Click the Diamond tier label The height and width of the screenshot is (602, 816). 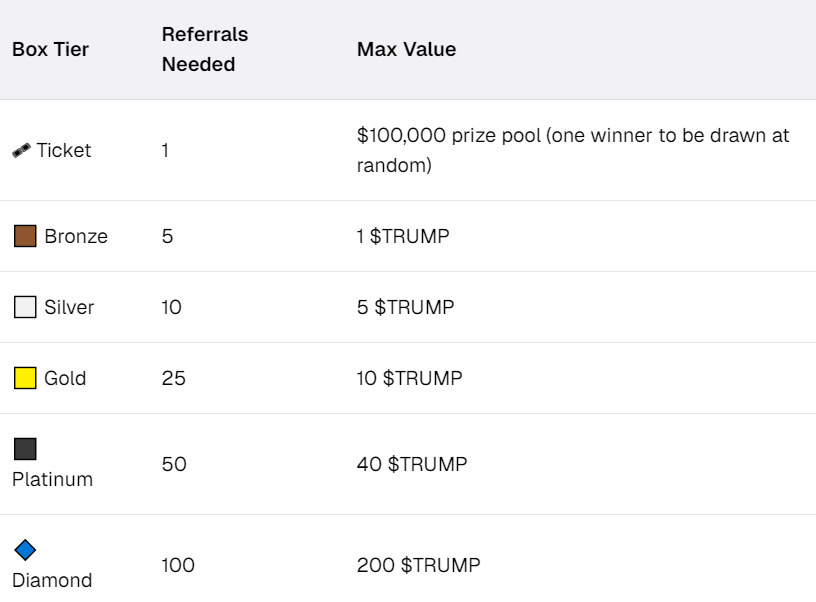click(52, 580)
